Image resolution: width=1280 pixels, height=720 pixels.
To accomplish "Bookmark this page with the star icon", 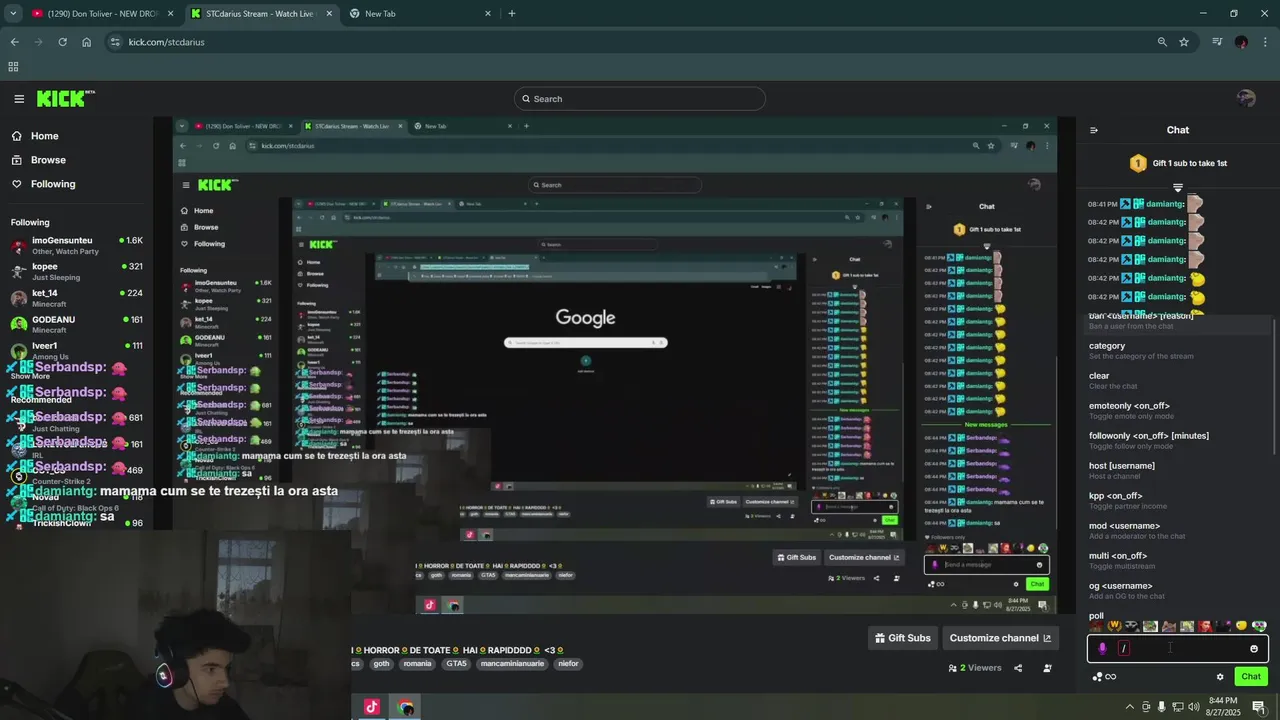I will pyautogui.click(x=1184, y=42).
